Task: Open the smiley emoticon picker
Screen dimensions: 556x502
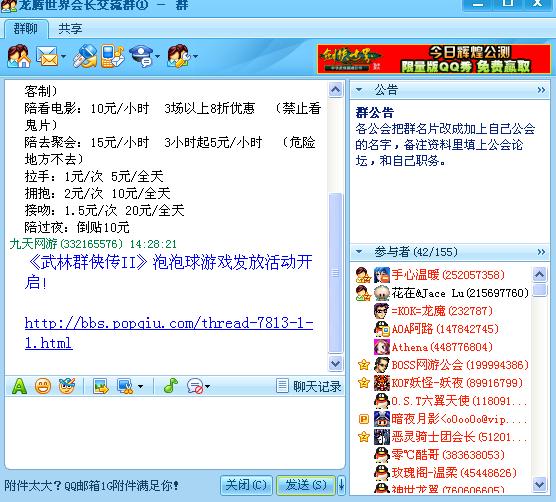Action: coord(43,386)
